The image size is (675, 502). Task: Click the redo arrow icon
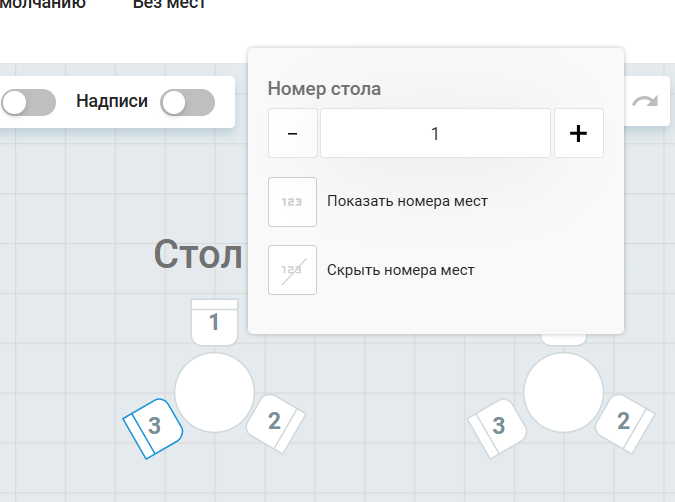(645, 102)
